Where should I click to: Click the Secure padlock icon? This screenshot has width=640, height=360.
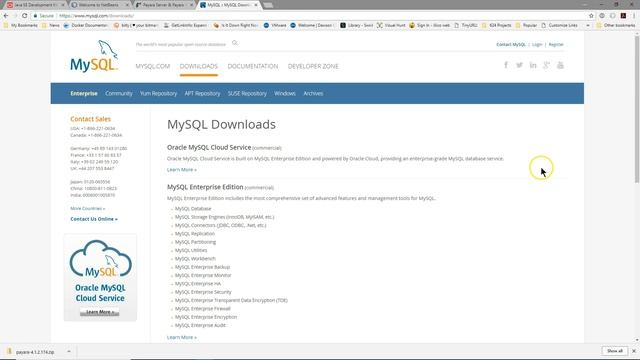coord(36,16)
